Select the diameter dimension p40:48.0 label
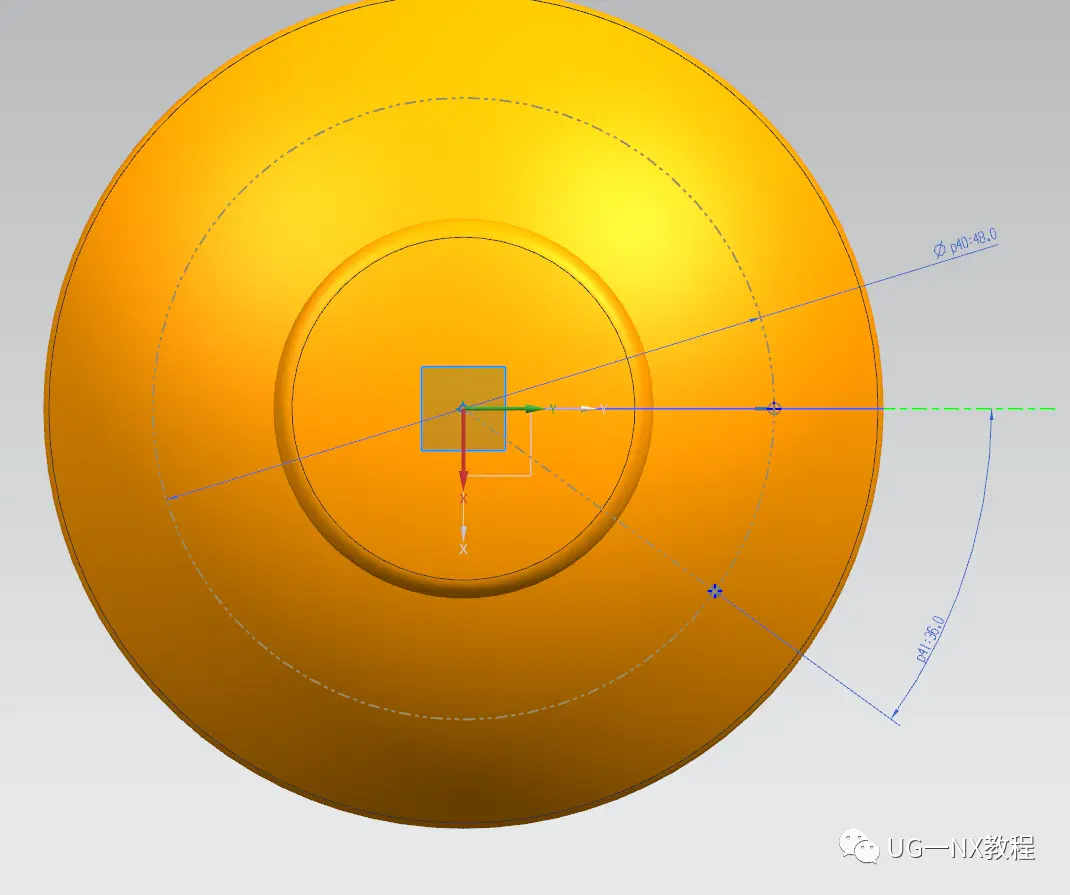The width and height of the screenshot is (1070, 895). pos(966,242)
